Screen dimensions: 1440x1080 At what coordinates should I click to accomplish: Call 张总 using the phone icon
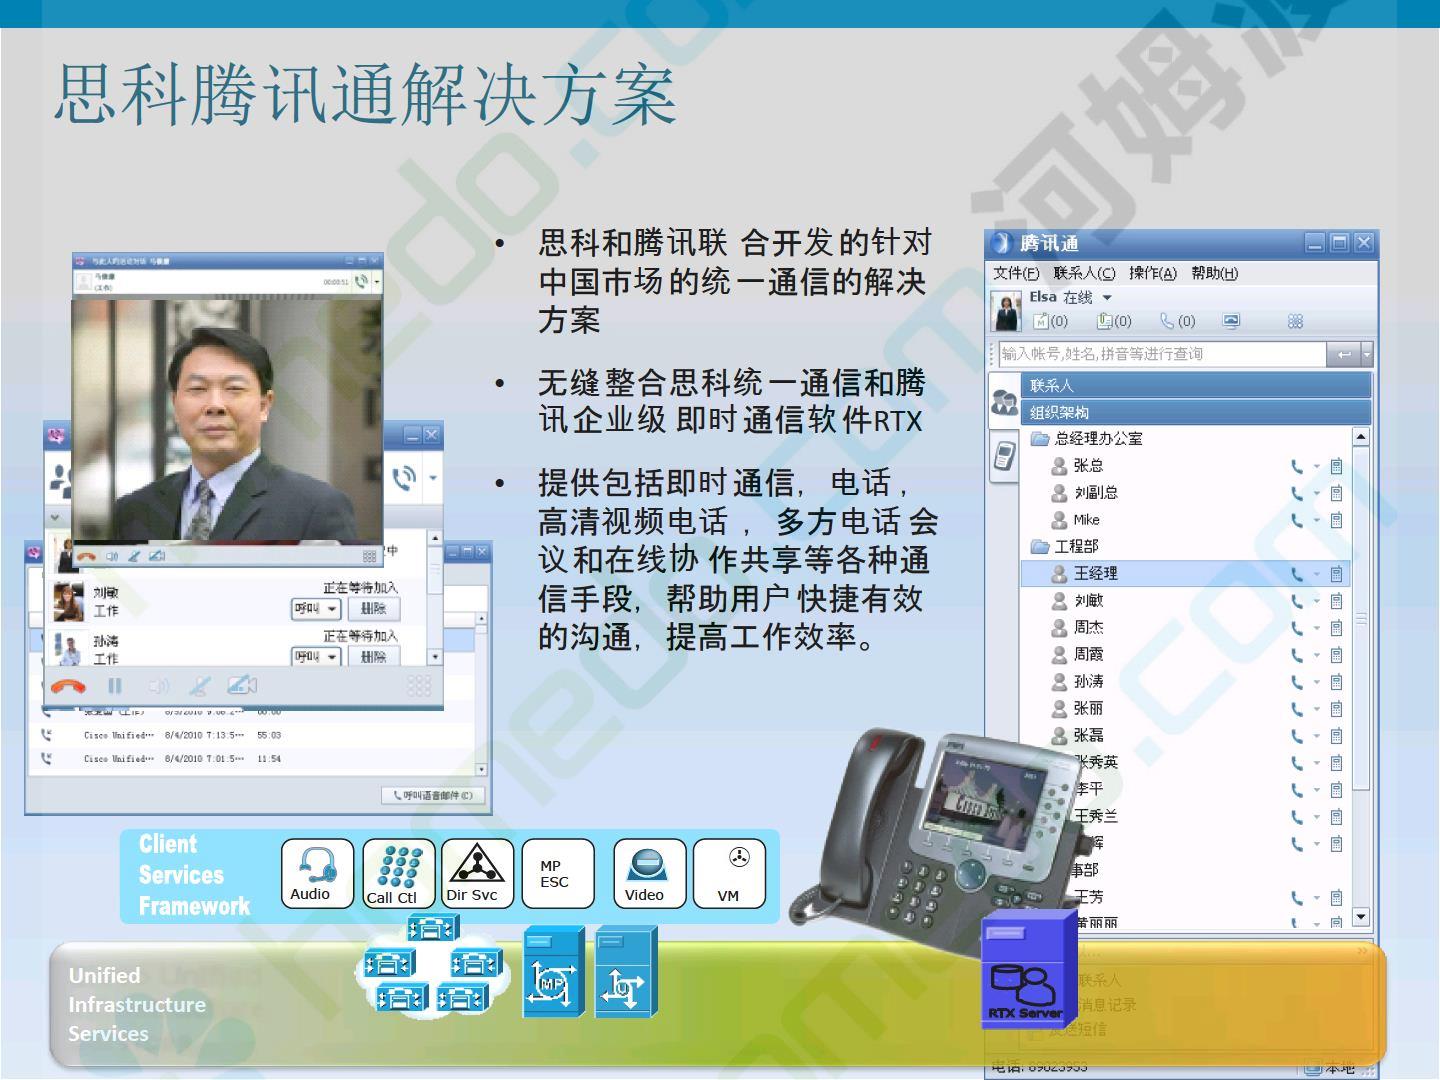1297,466
